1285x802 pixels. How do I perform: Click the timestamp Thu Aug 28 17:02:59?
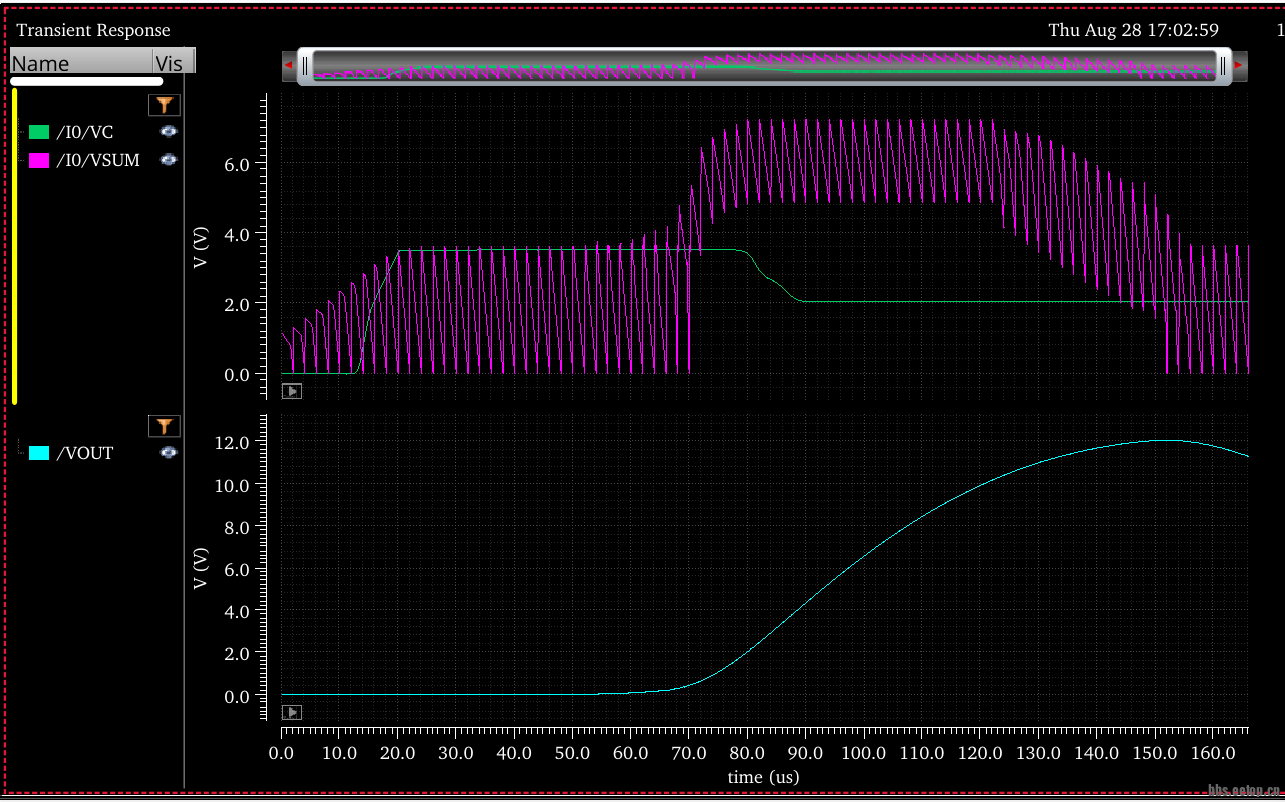pos(1133,30)
